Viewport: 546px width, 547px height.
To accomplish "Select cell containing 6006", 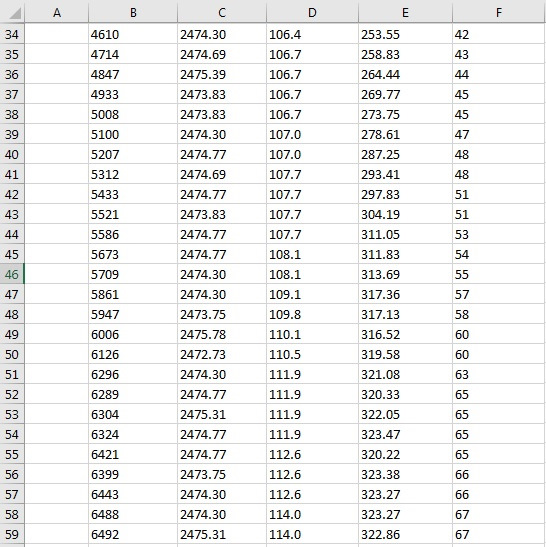I will coord(133,334).
